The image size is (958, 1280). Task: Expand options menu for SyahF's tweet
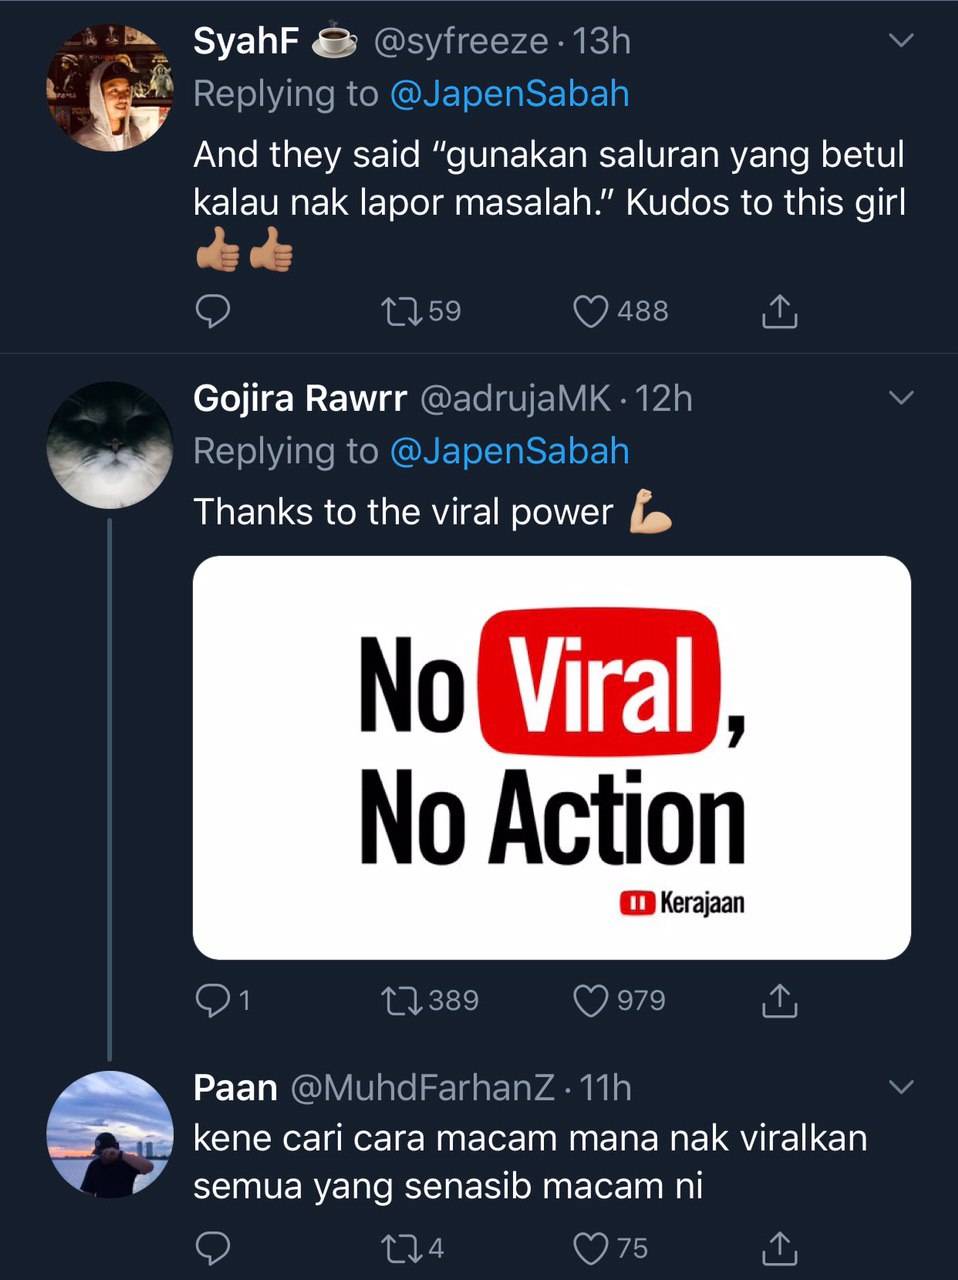901,41
